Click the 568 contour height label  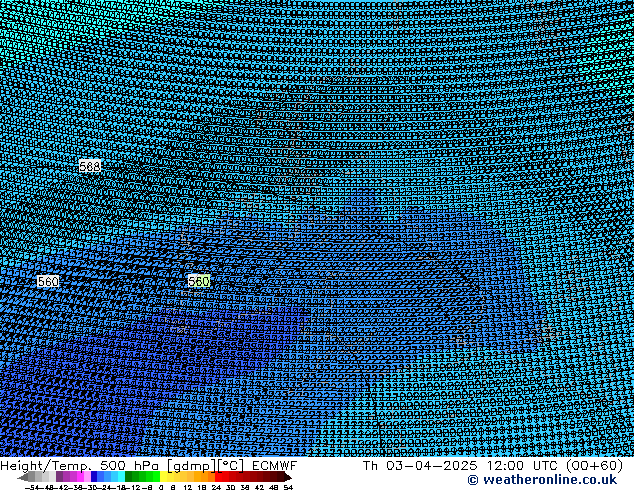click(89, 166)
